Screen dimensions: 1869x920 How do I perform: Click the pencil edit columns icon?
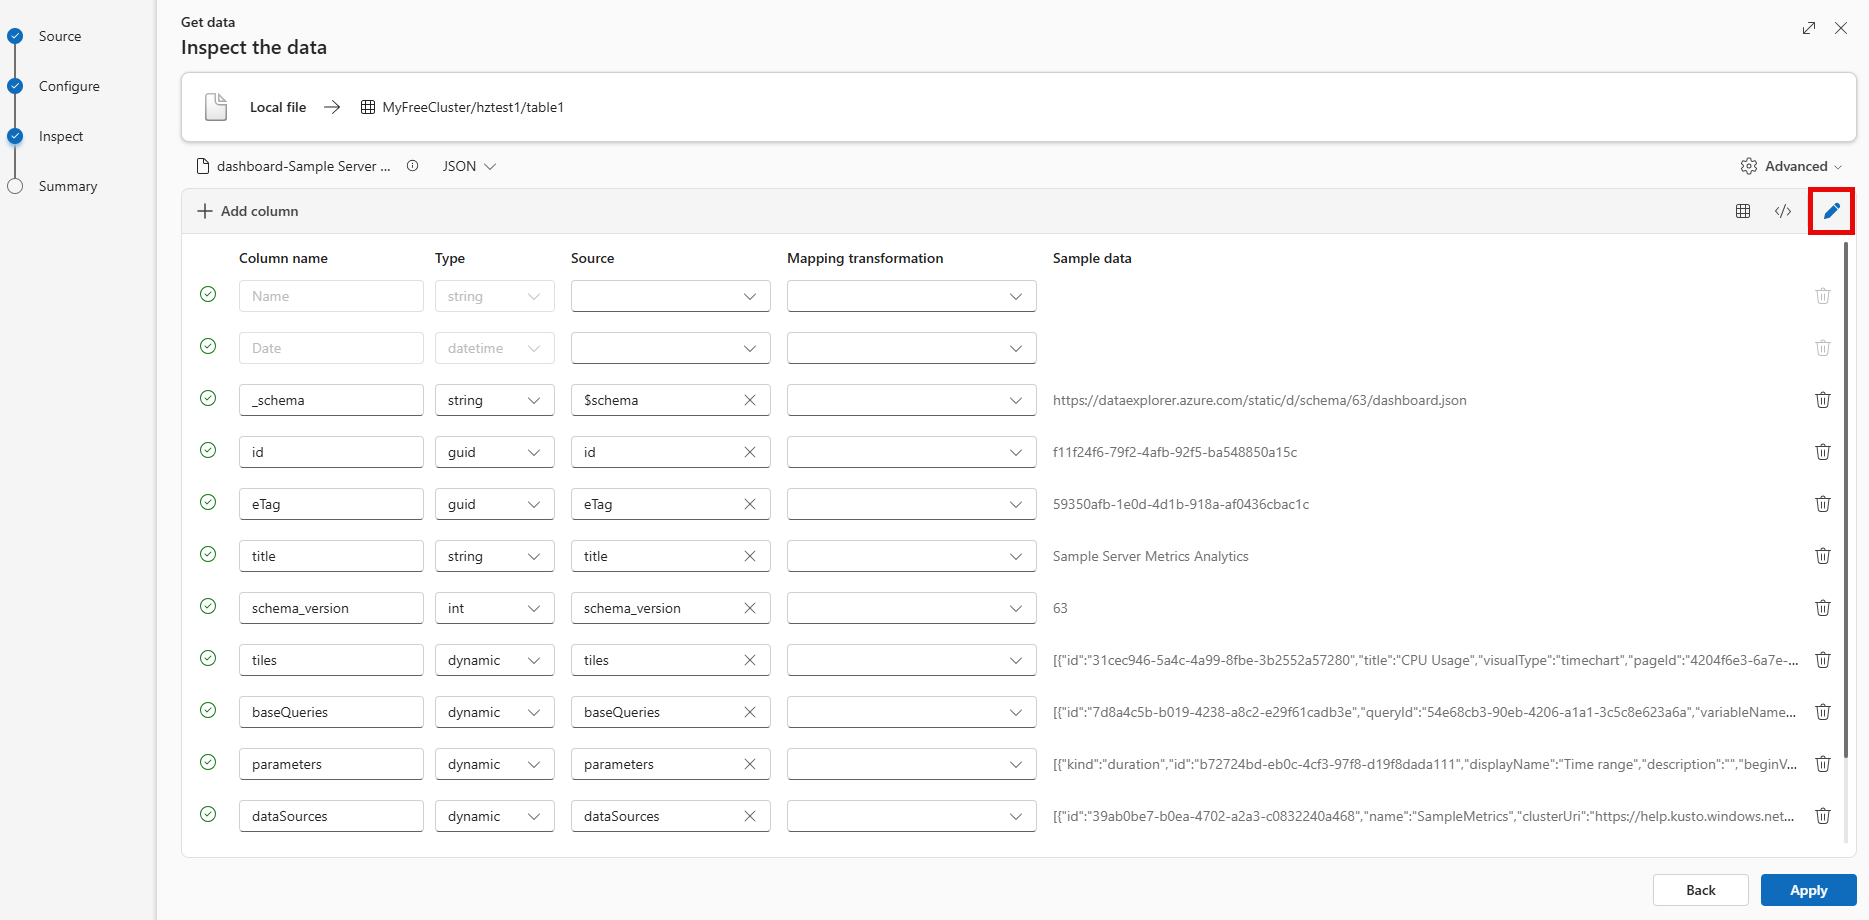1831,211
